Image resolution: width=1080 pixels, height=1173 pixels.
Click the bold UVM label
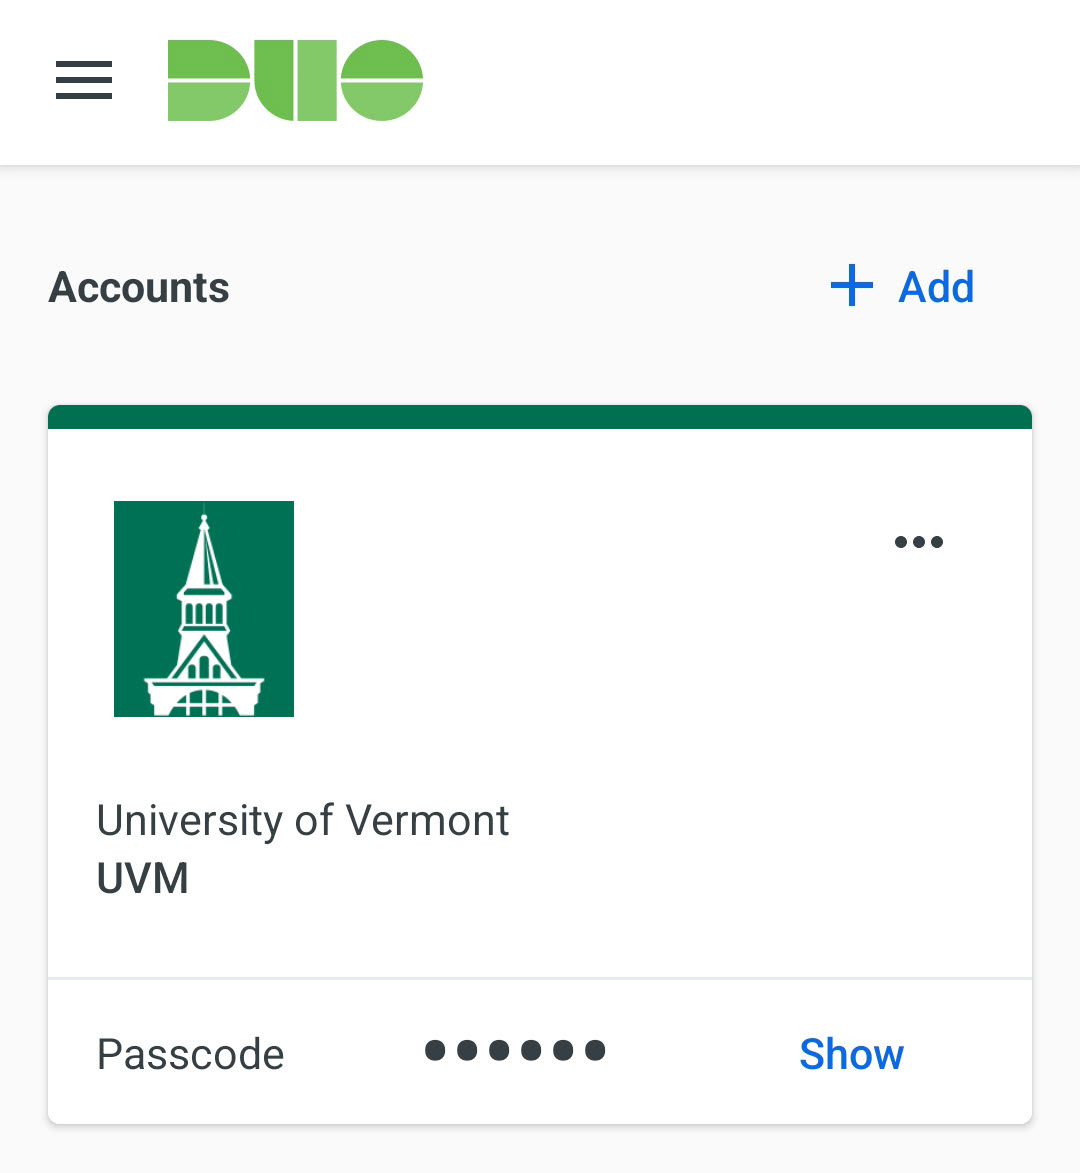[x=142, y=878]
